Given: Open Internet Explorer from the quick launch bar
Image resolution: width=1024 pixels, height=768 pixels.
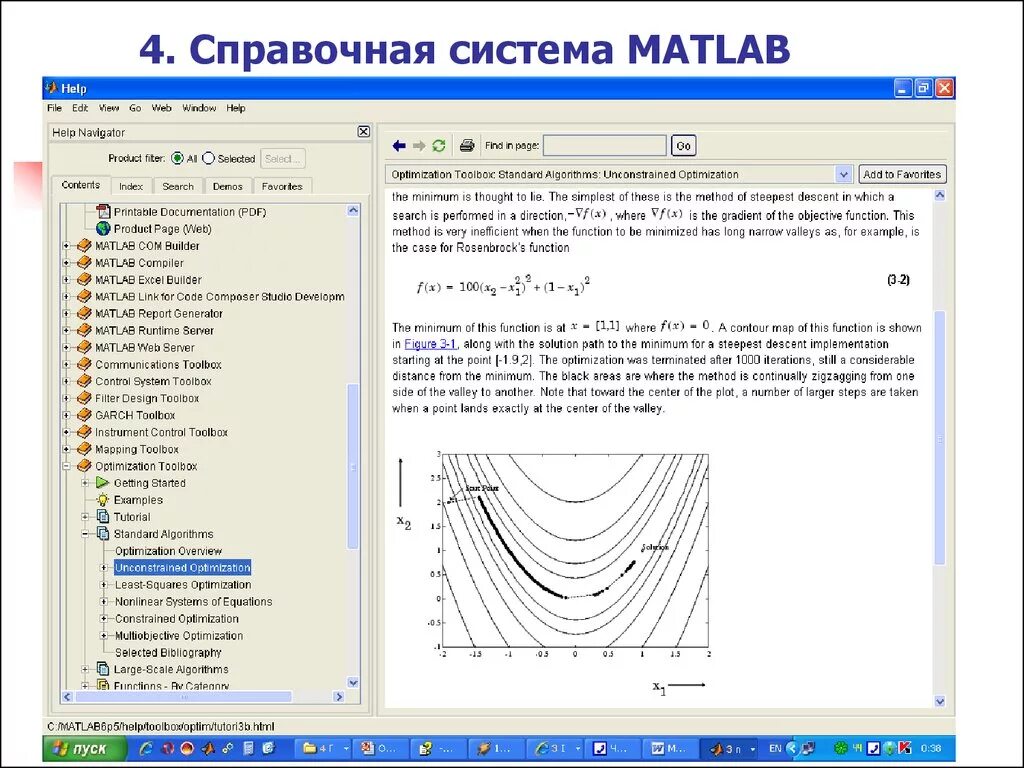Looking at the screenshot, I should click(146, 748).
